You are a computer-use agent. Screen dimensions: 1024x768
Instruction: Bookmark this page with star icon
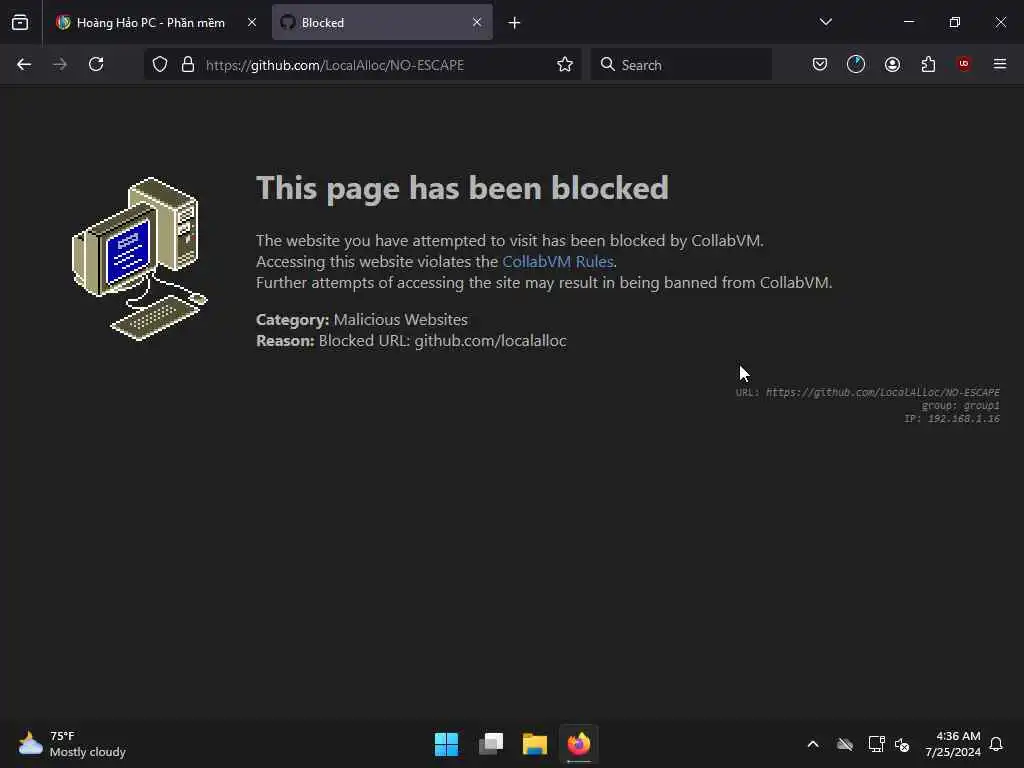click(565, 64)
